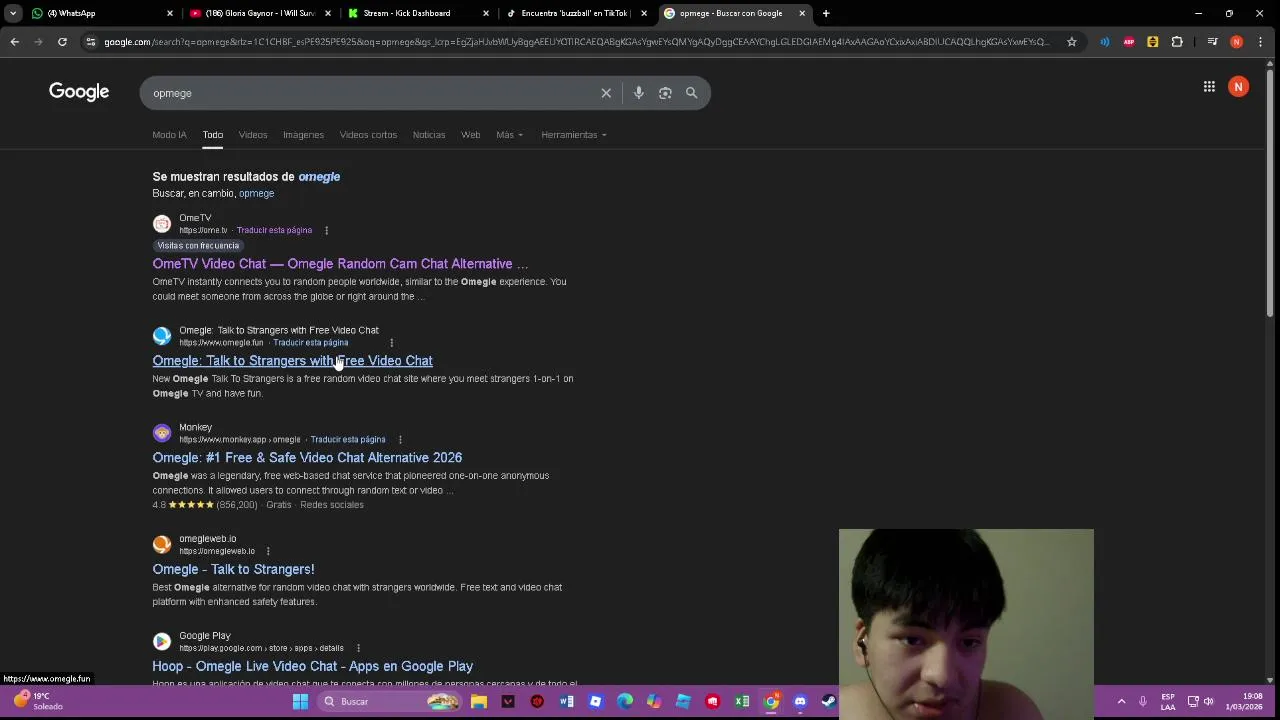Select the Videos cortos filter
The image size is (1280, 720).
coord(368,135)
